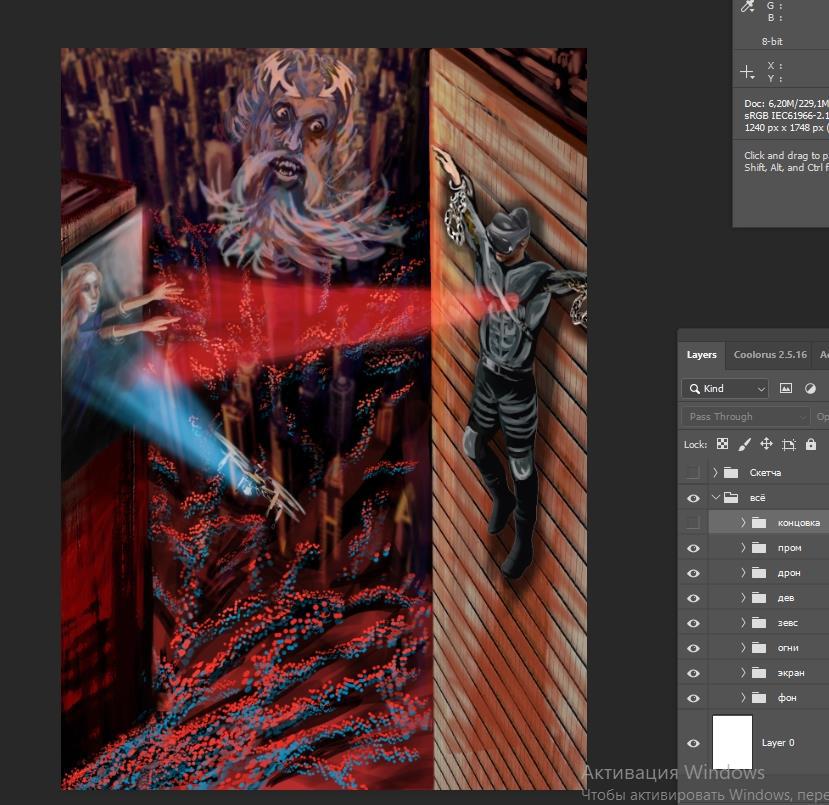
Task: Open the Pass Through blend mode dropdown
Action: pos(746,416)
